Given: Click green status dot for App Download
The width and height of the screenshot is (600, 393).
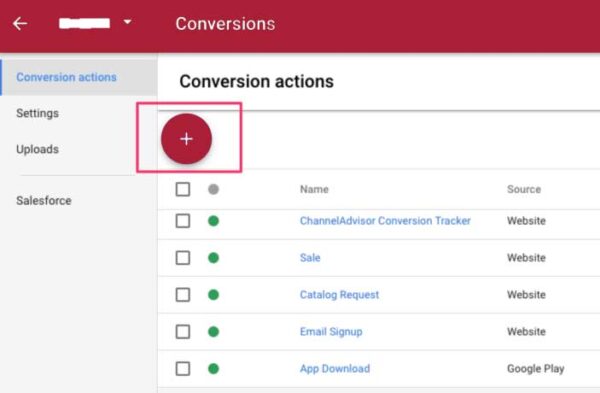Looking at the screenshot, I should tap(214, 369).
